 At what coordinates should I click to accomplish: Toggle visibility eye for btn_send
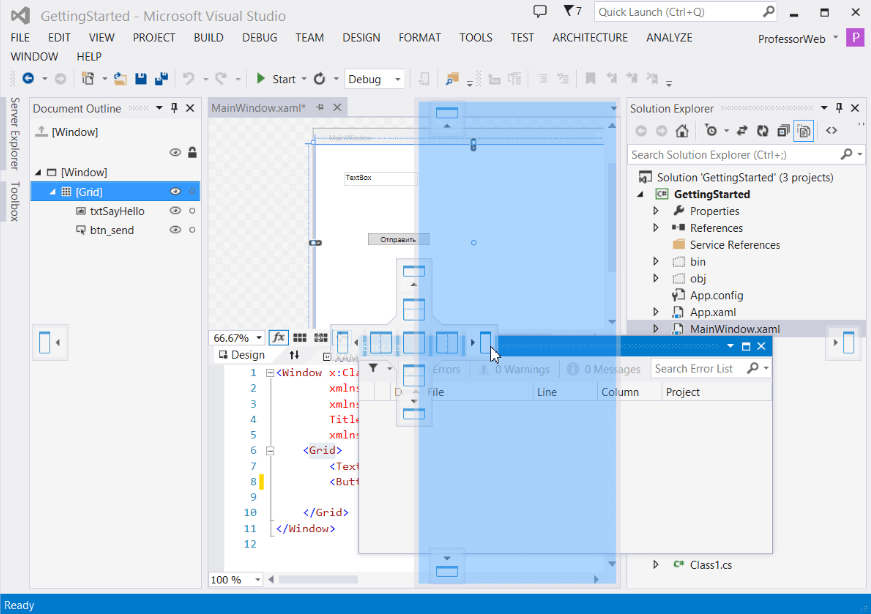(175, 229)
